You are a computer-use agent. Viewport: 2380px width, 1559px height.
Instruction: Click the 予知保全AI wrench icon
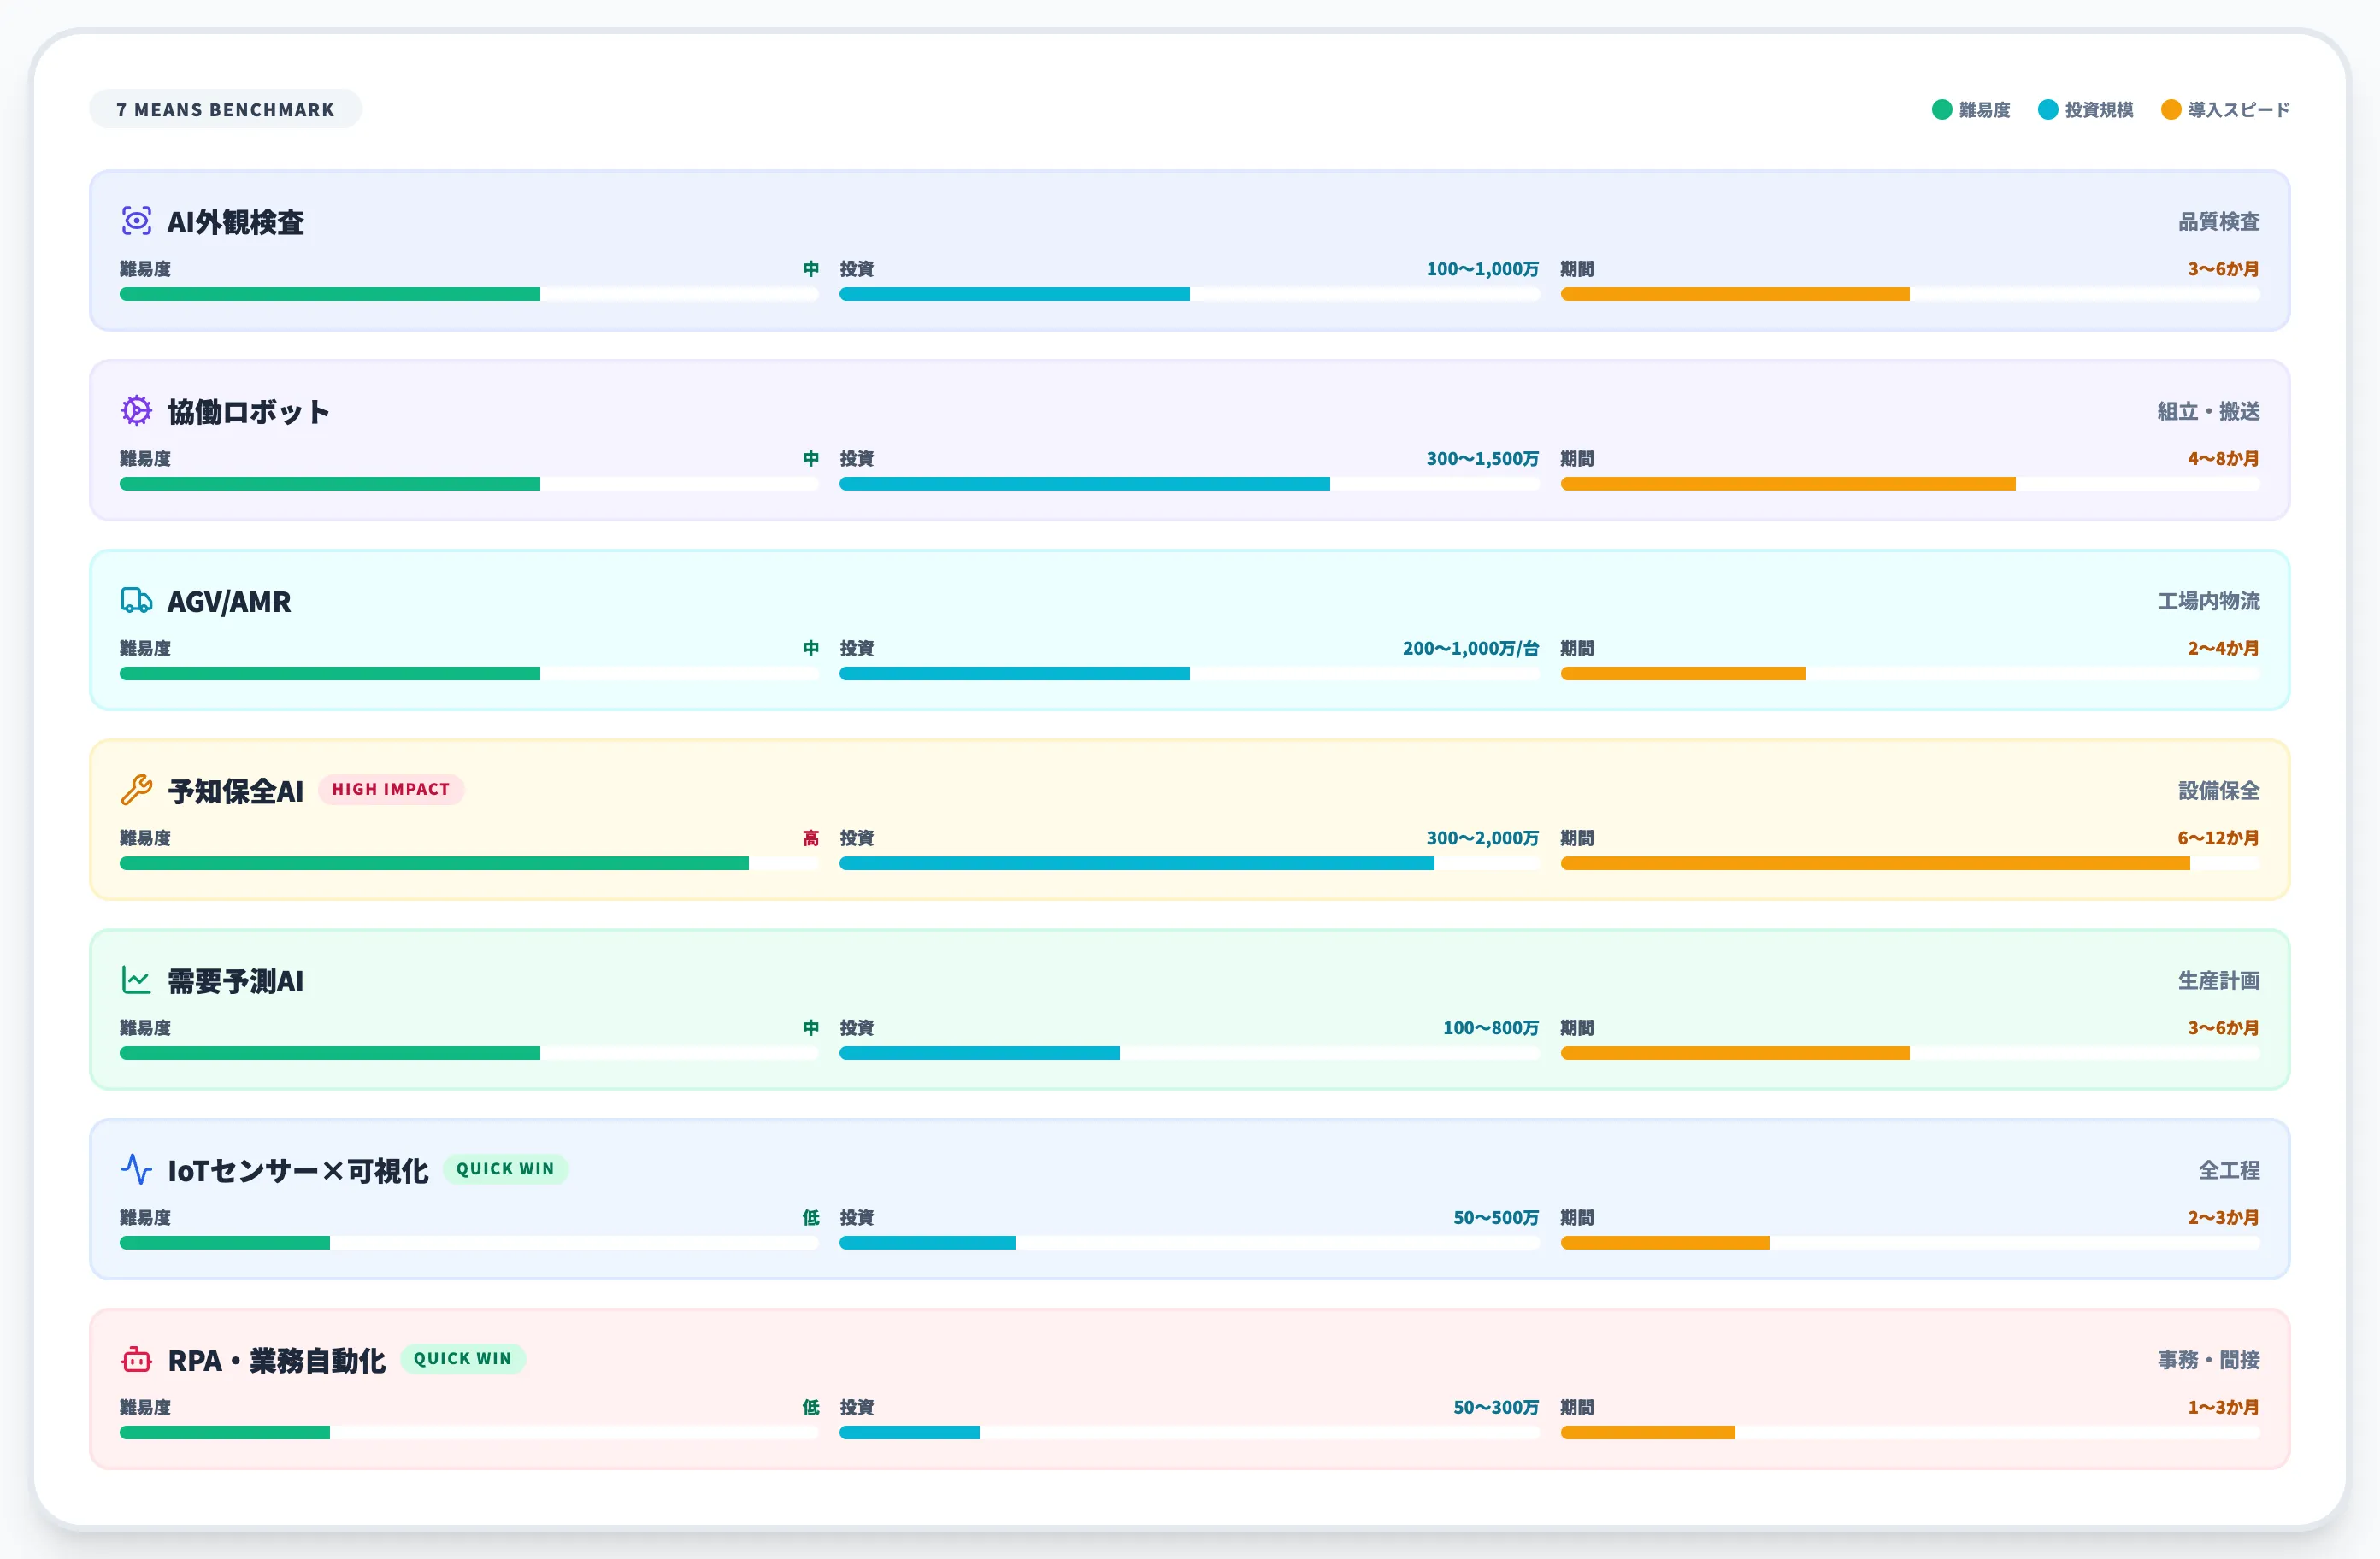pos(136,790)
